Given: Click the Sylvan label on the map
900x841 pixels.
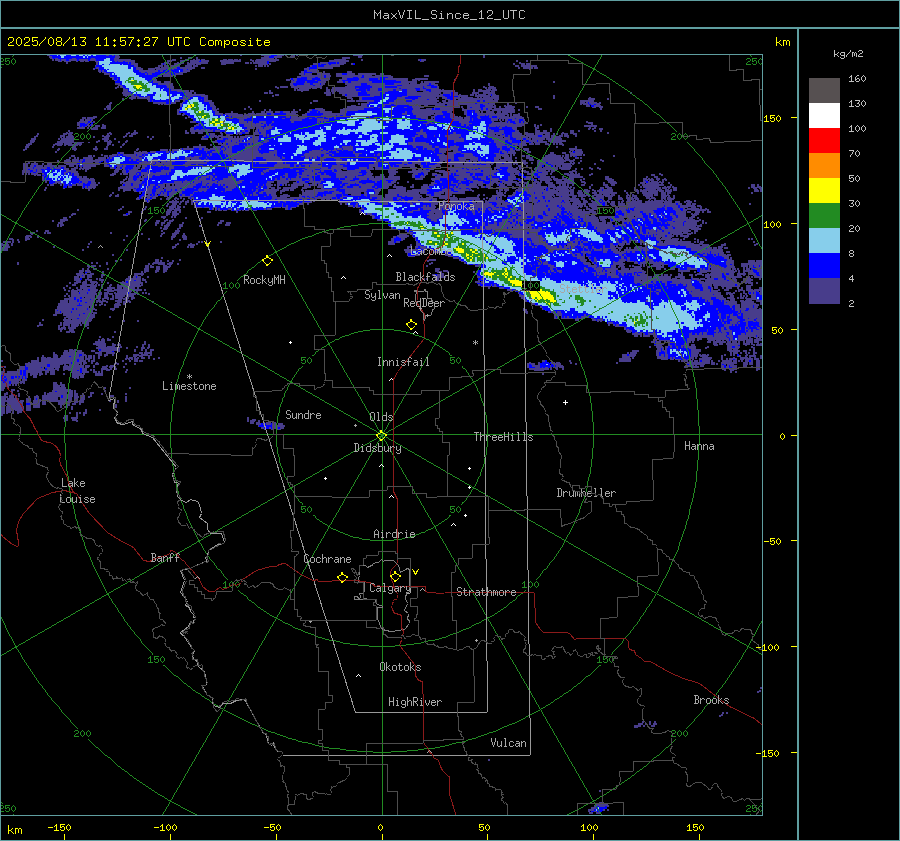Looking at the screenshot, I should [382, 295].
